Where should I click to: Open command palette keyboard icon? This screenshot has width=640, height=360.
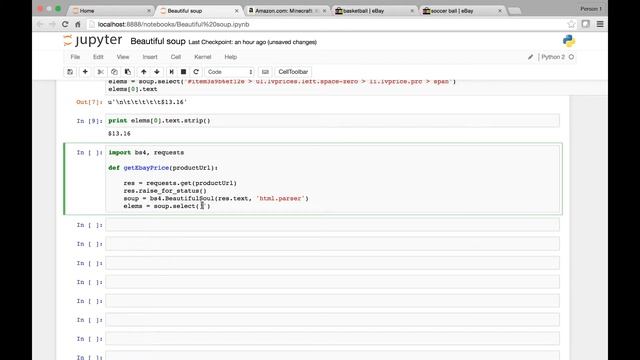click(265, 72)
